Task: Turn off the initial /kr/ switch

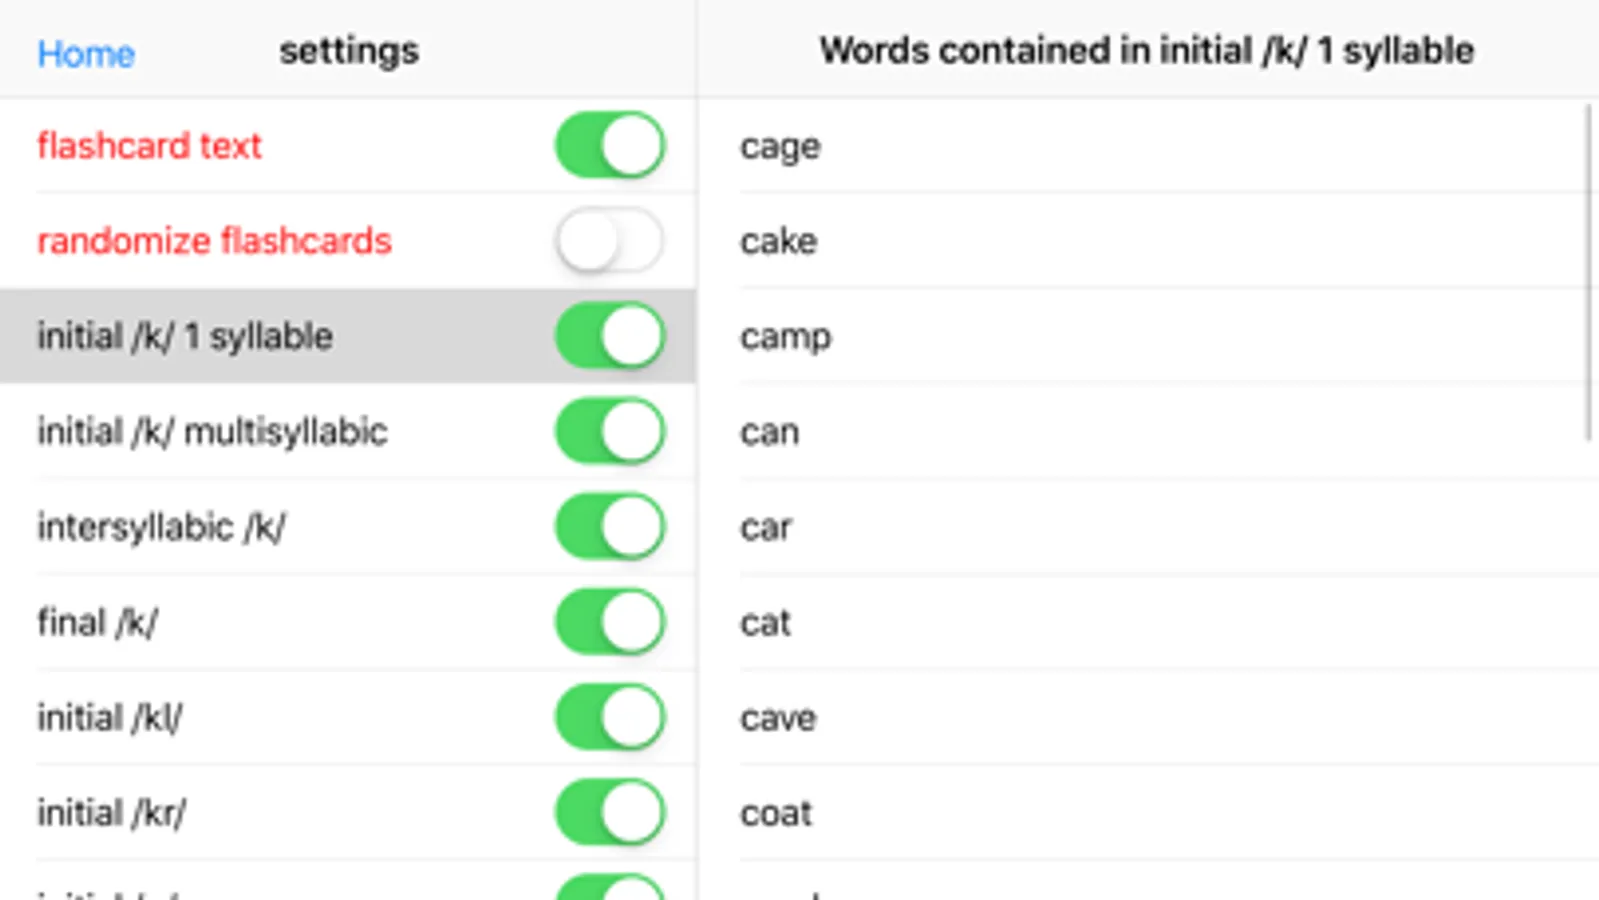Action: (610, 812)
